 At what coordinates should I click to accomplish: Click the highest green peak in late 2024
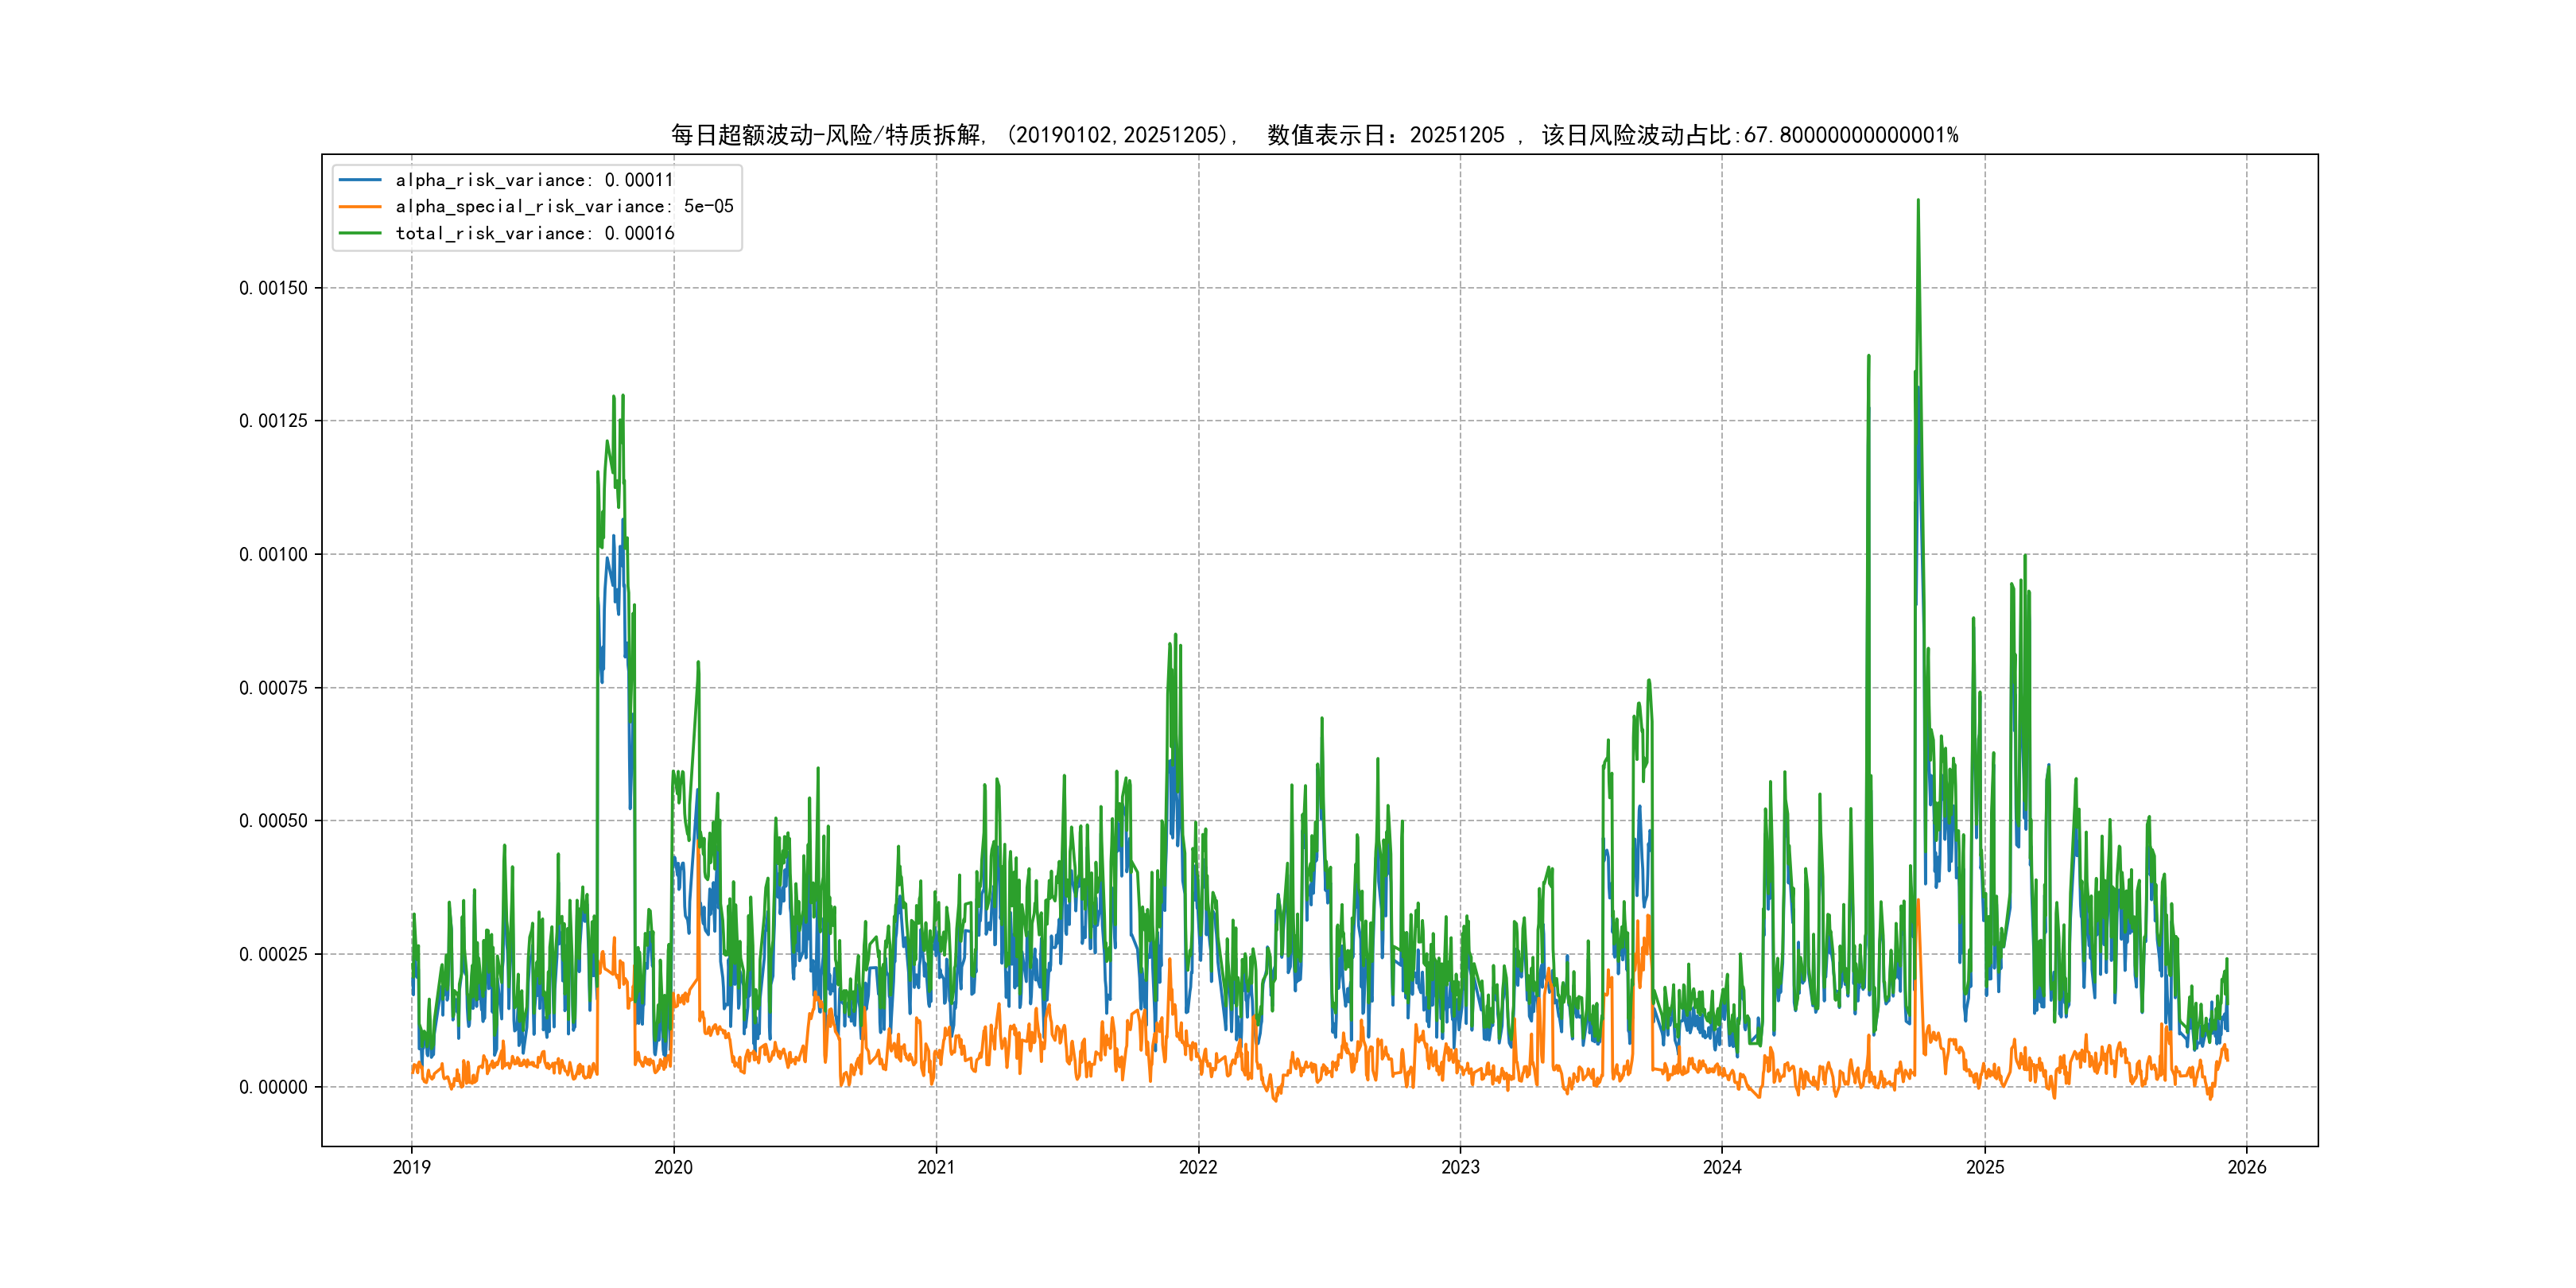(x=1918, y=202)
